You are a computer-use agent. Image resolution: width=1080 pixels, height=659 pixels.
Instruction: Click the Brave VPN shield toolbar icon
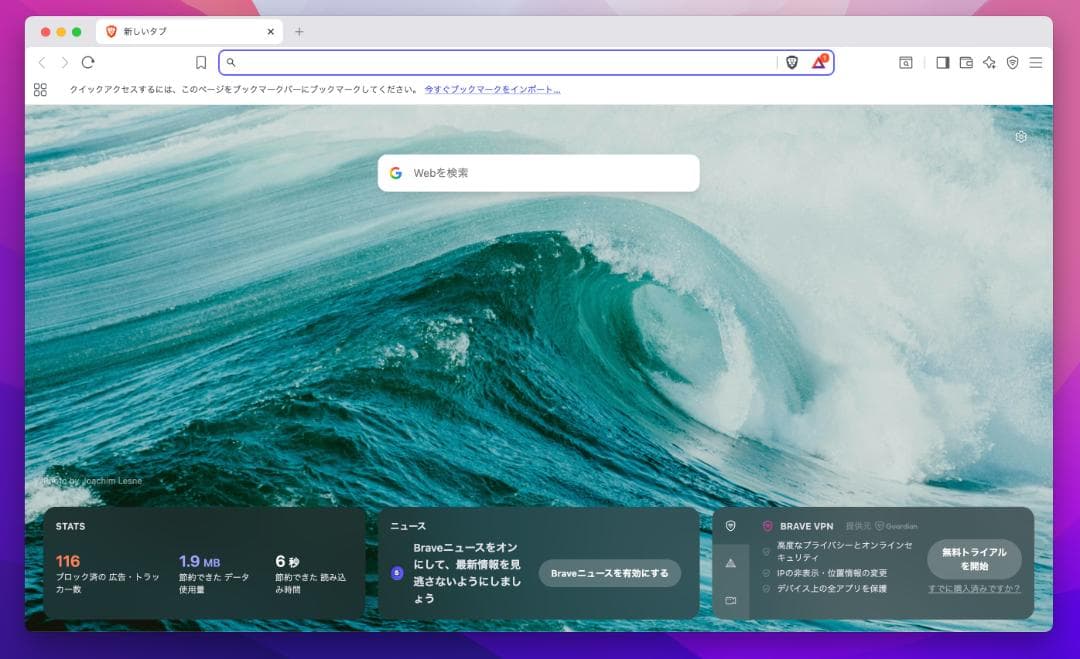click(1012, 62)
